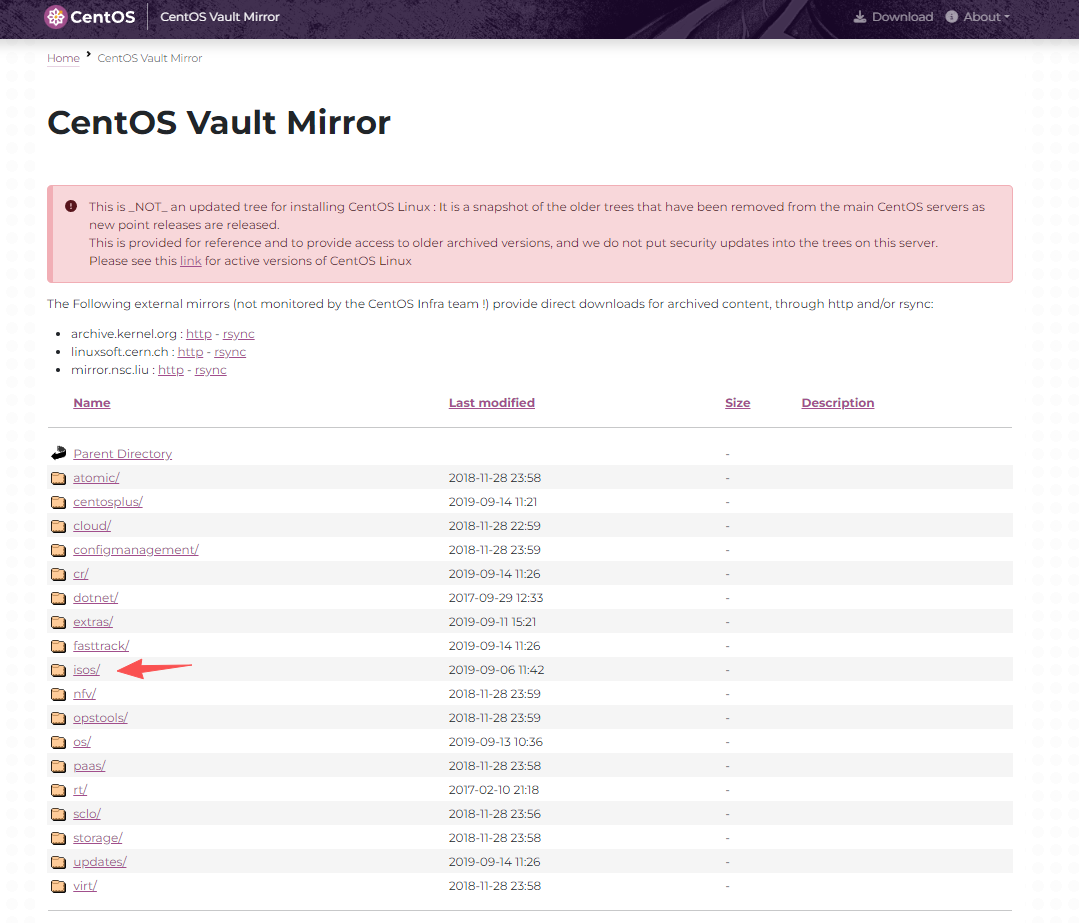1079x923 pixels.
Task: Click the folder icon beside dotnet/
Action: [x=58, y=598]
